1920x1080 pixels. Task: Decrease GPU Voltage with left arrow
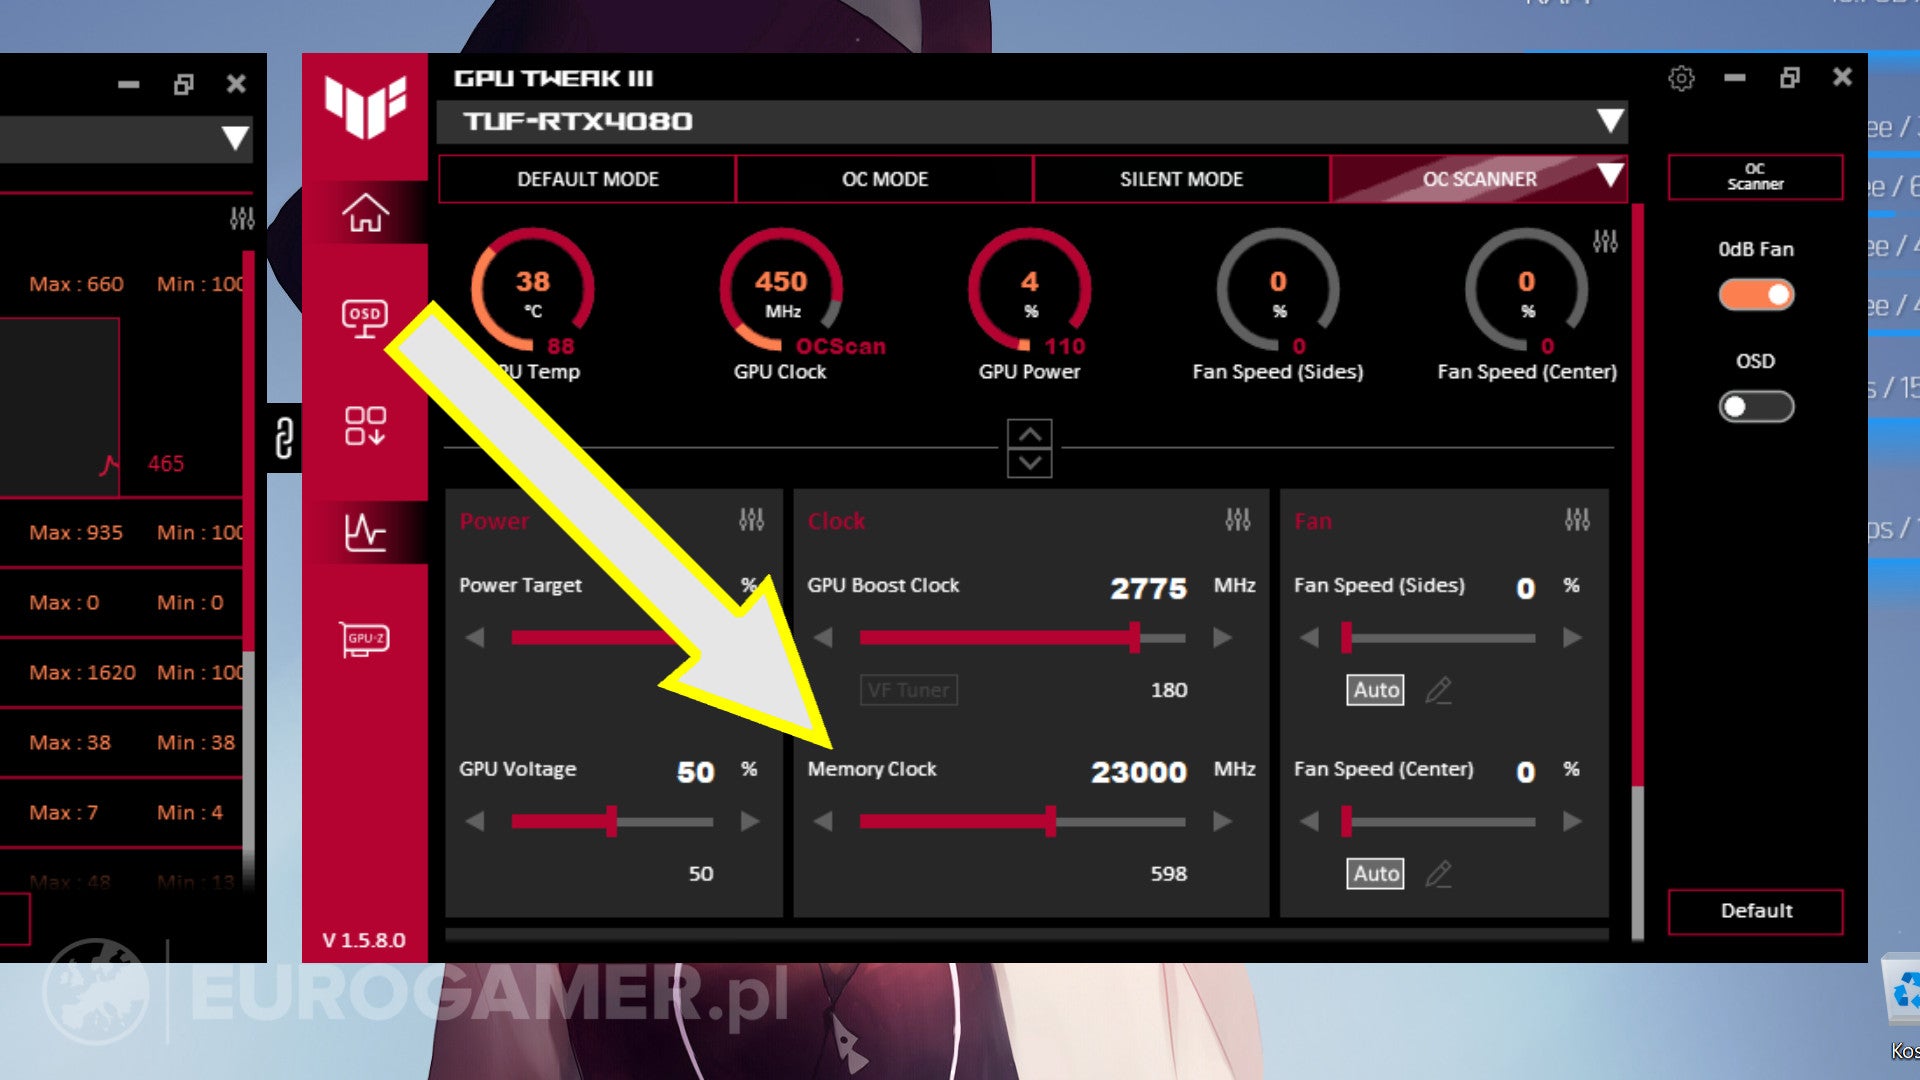pos(475,822)
